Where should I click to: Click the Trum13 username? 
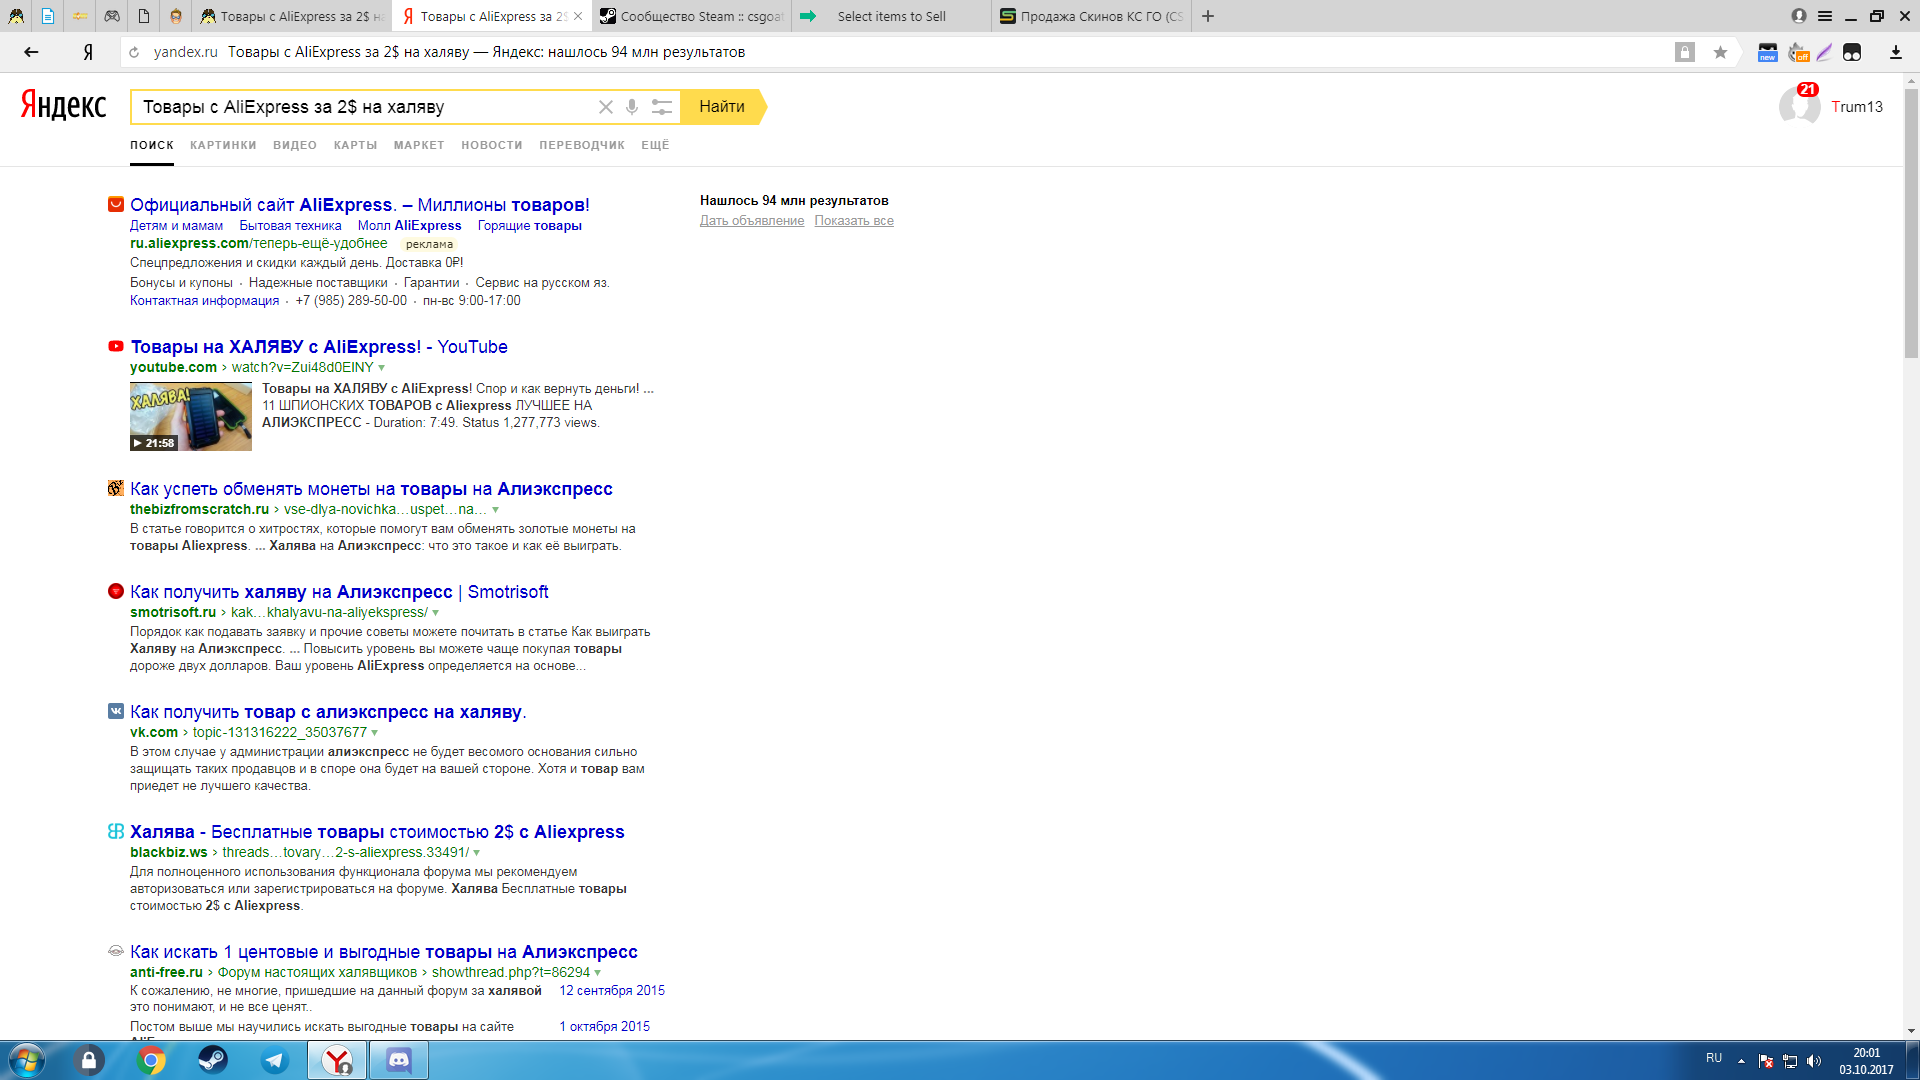click(x=1857, y=107)
